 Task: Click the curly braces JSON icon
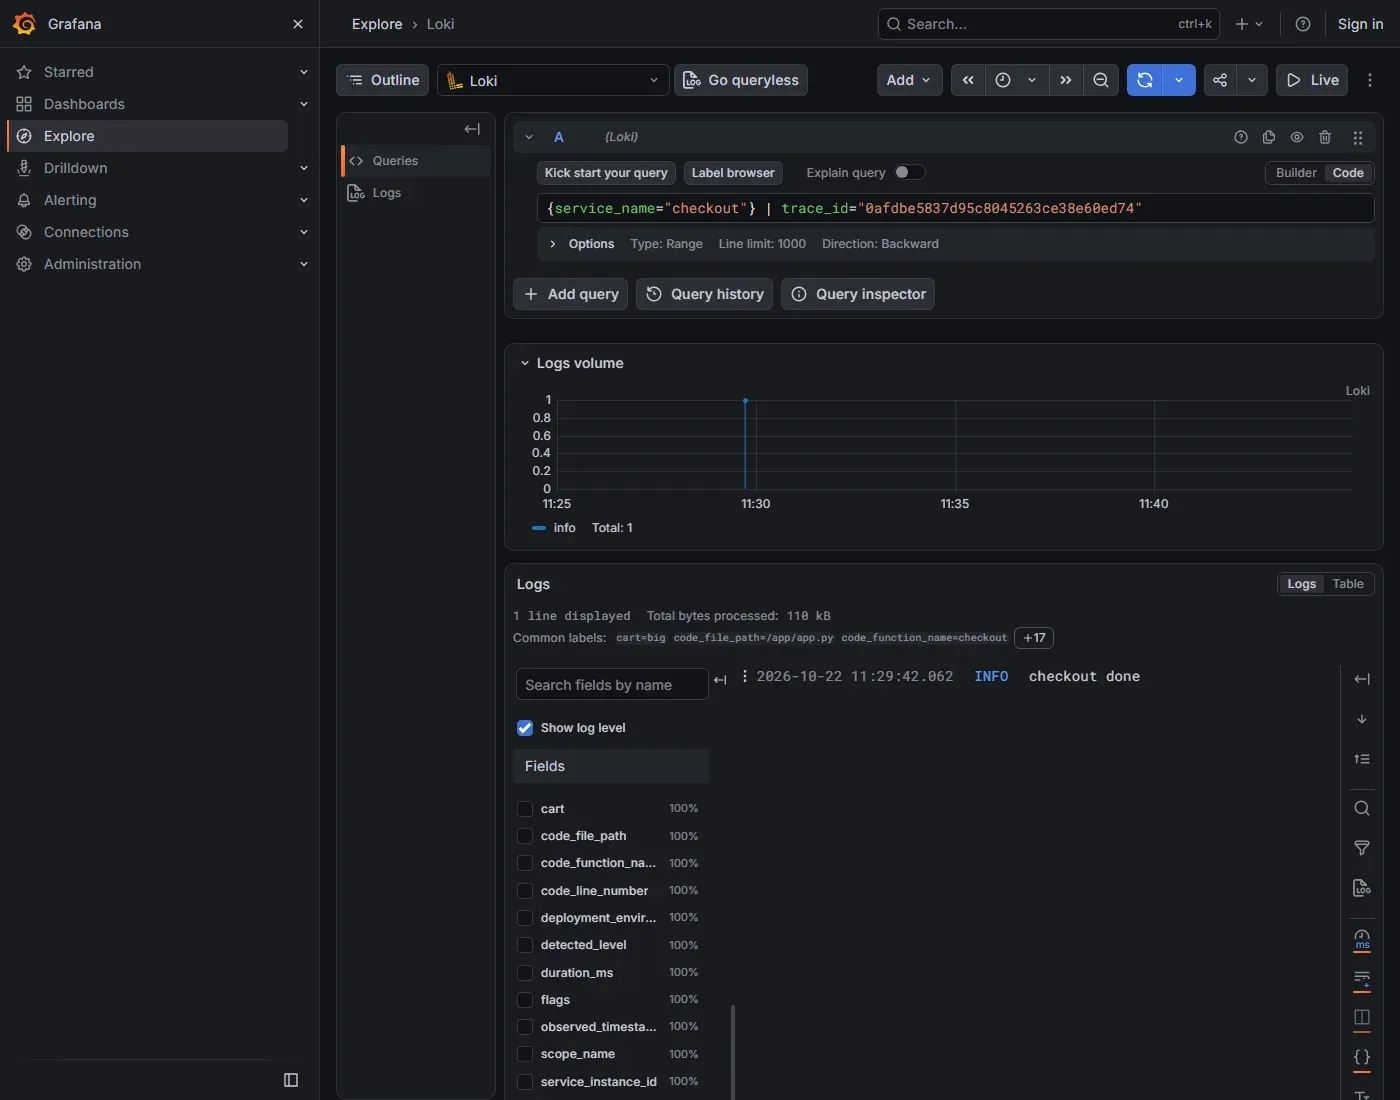[1362, 1057]
